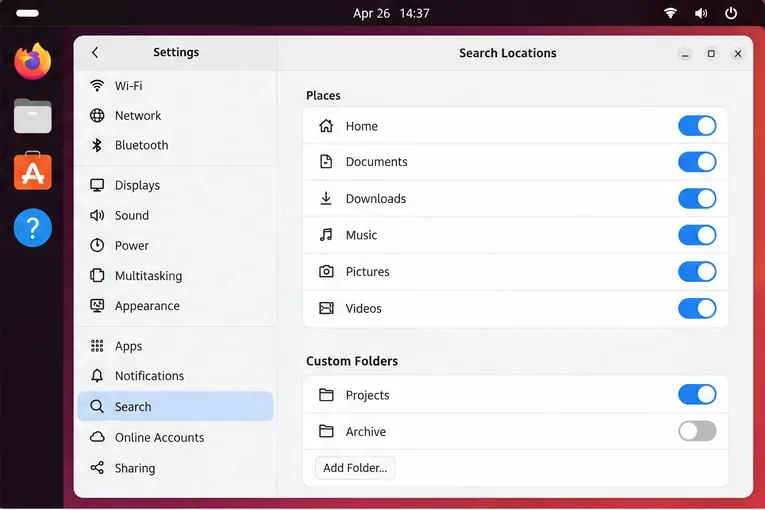Click the Network globe icon
The width and height of the screenshot is (765, 510).
pyautogui.click(x=97, y=116)
